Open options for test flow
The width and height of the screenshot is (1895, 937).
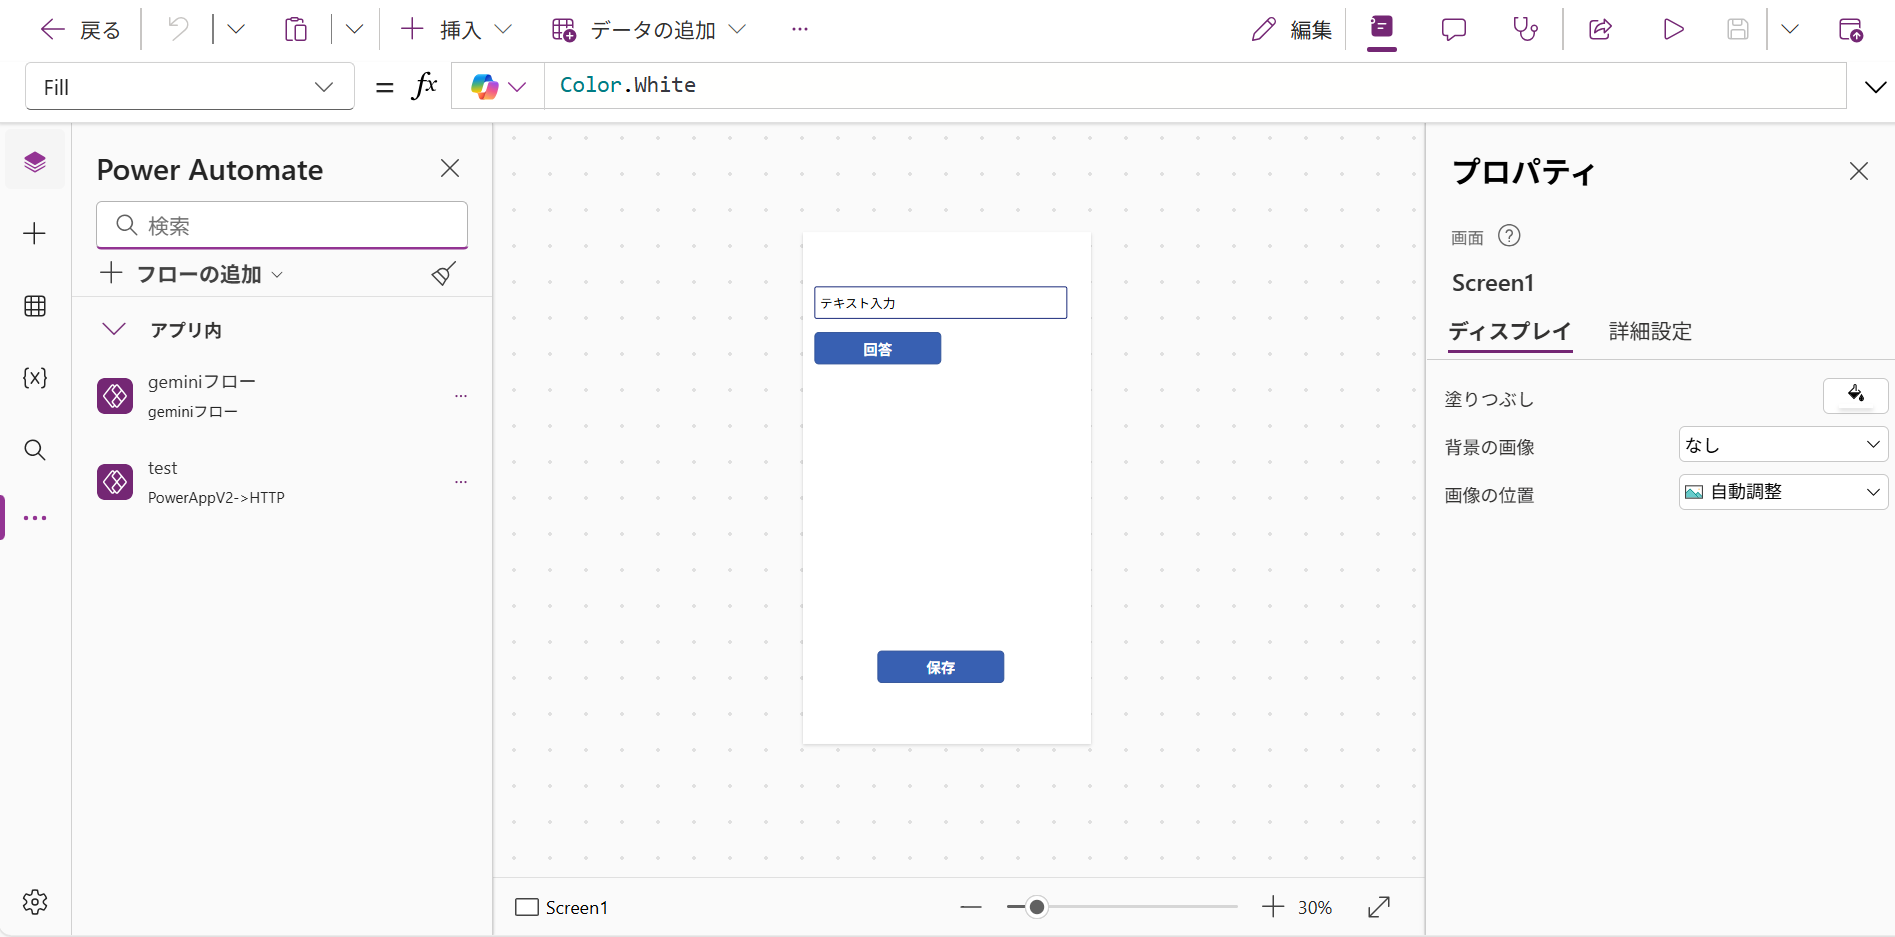[x=461, y=482]
